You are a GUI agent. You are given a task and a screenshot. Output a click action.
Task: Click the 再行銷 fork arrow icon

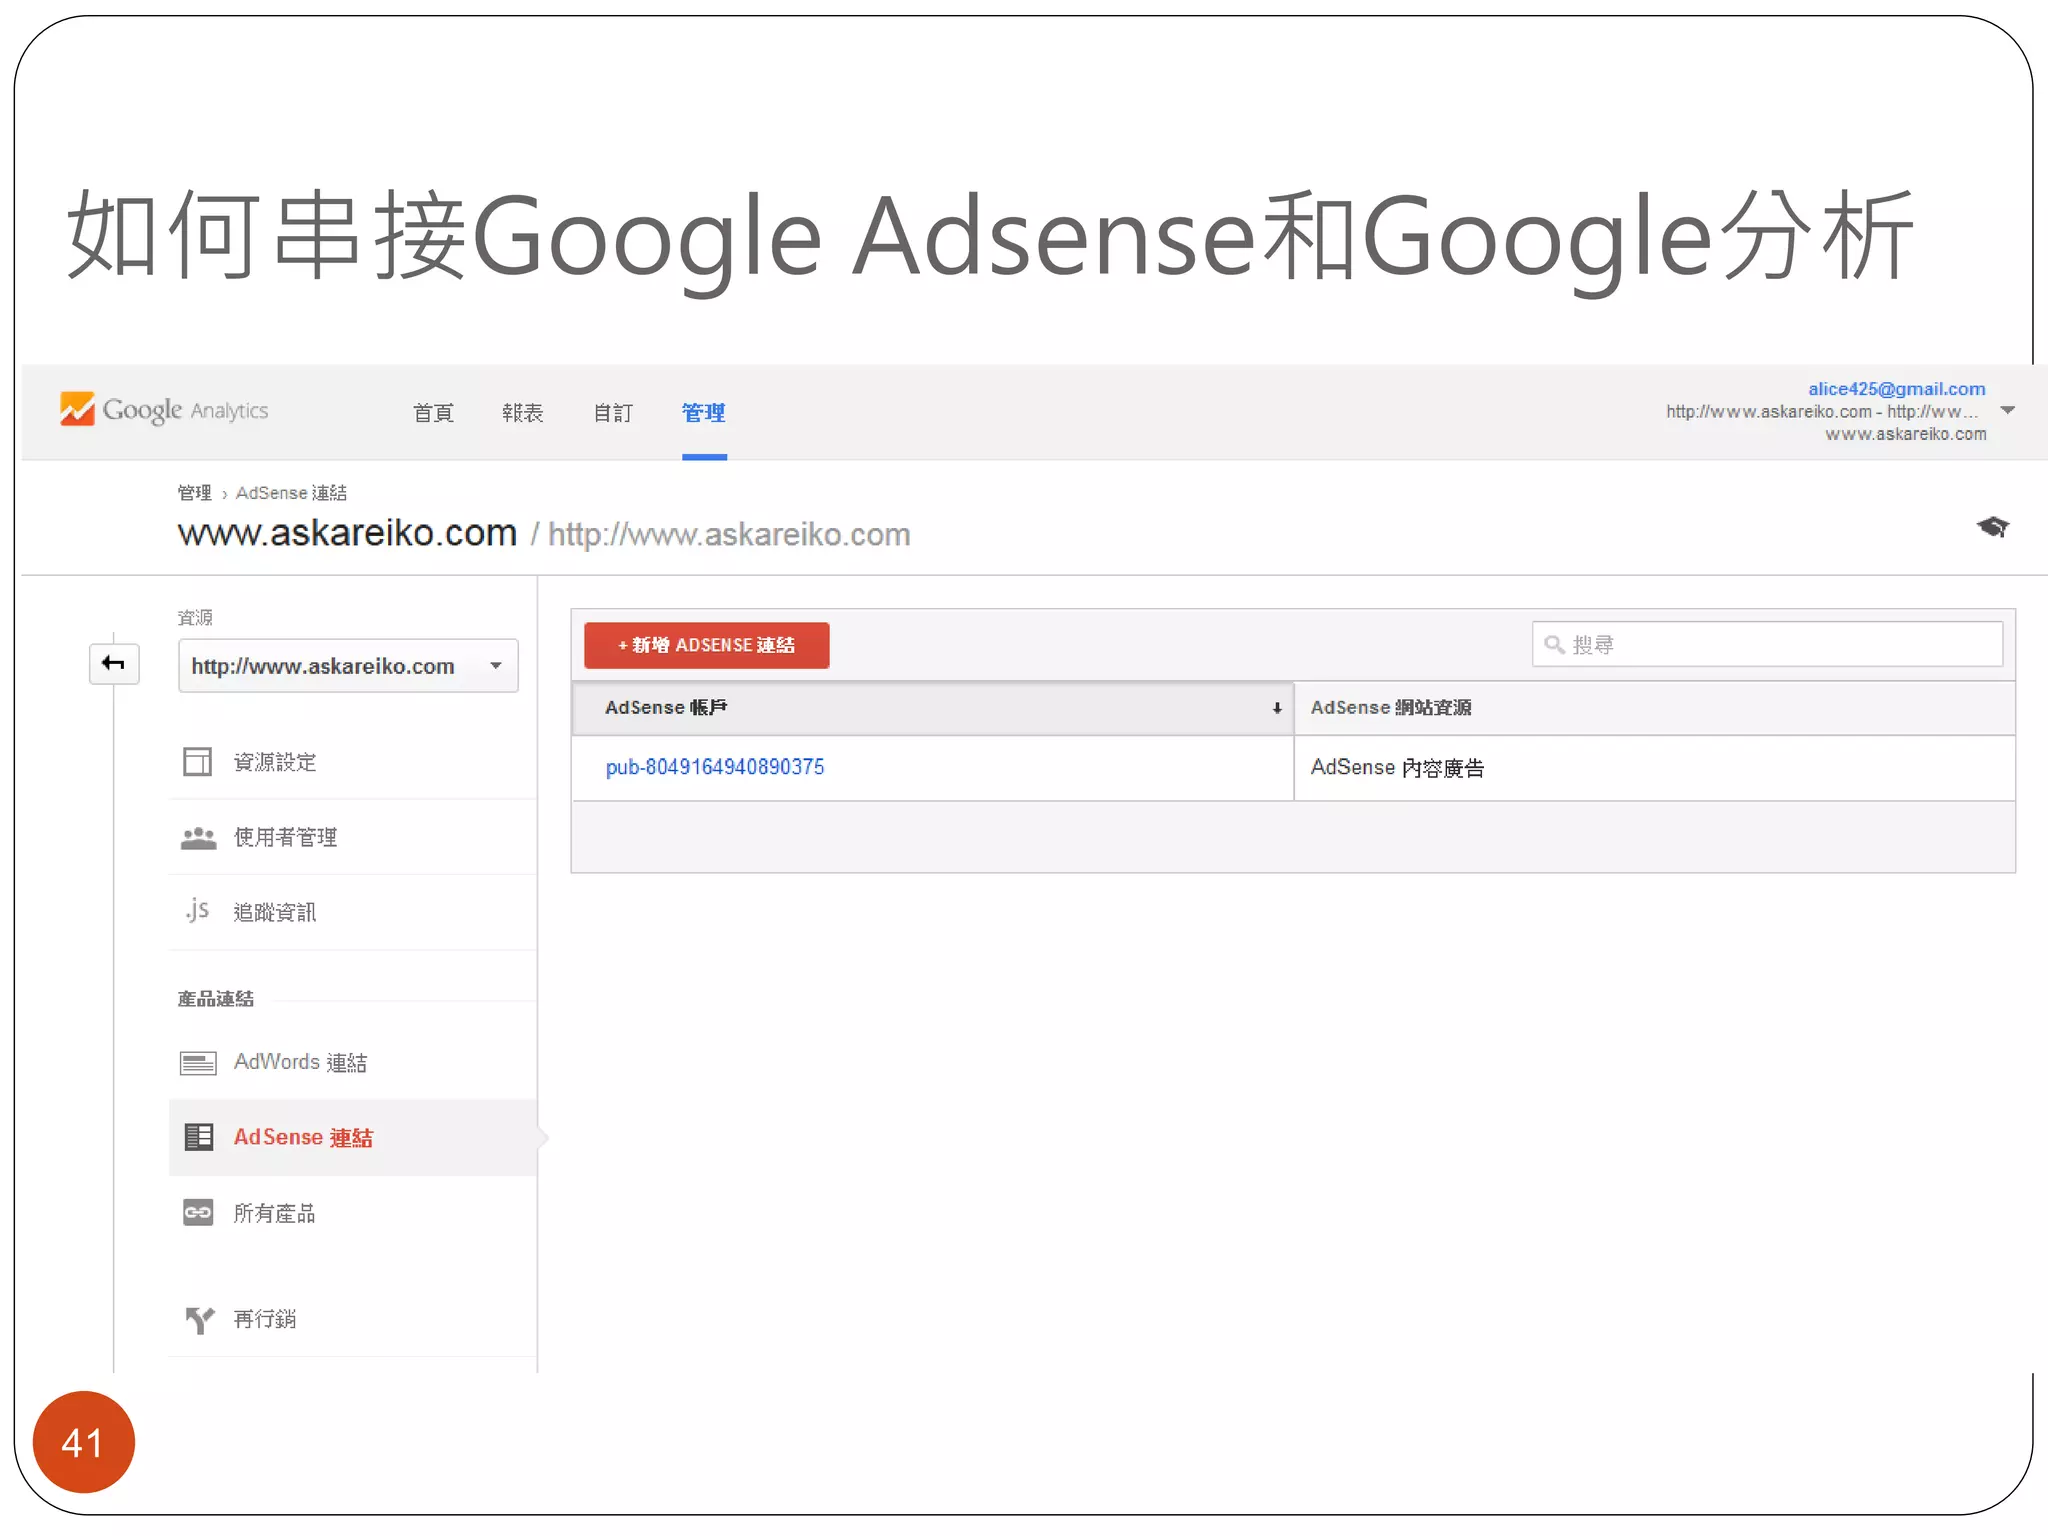pyautogui.click(x=200, y=1320)
